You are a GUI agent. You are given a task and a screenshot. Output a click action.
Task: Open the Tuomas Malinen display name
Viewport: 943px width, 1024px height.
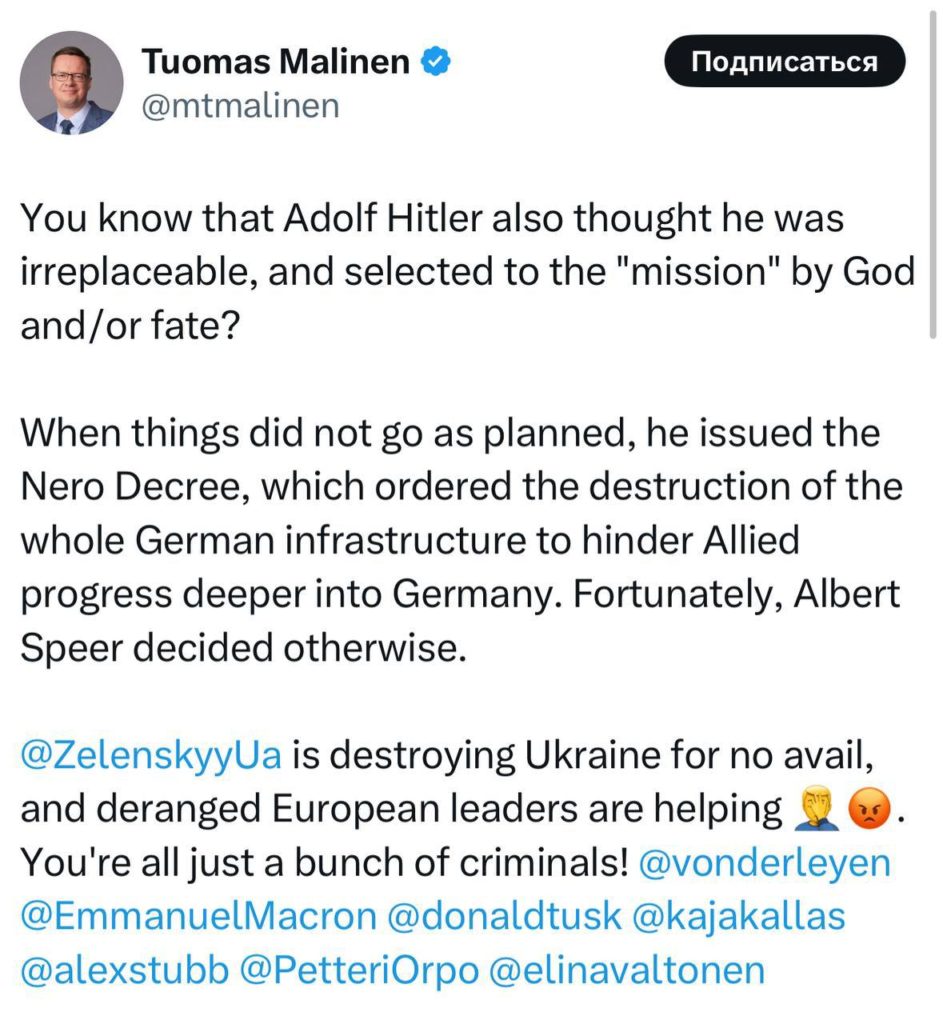(x=275, y=62)
